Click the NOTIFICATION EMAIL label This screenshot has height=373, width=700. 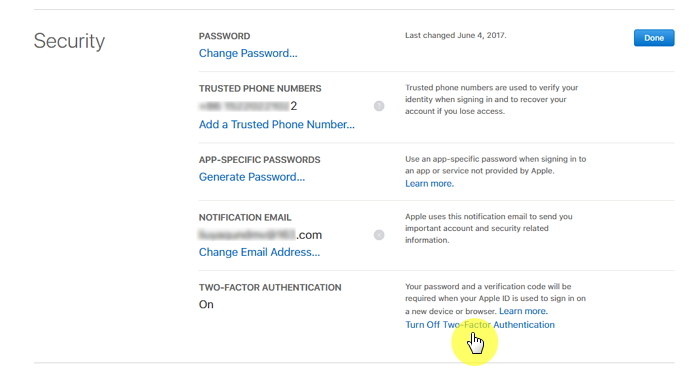click(x=245, y=217)
